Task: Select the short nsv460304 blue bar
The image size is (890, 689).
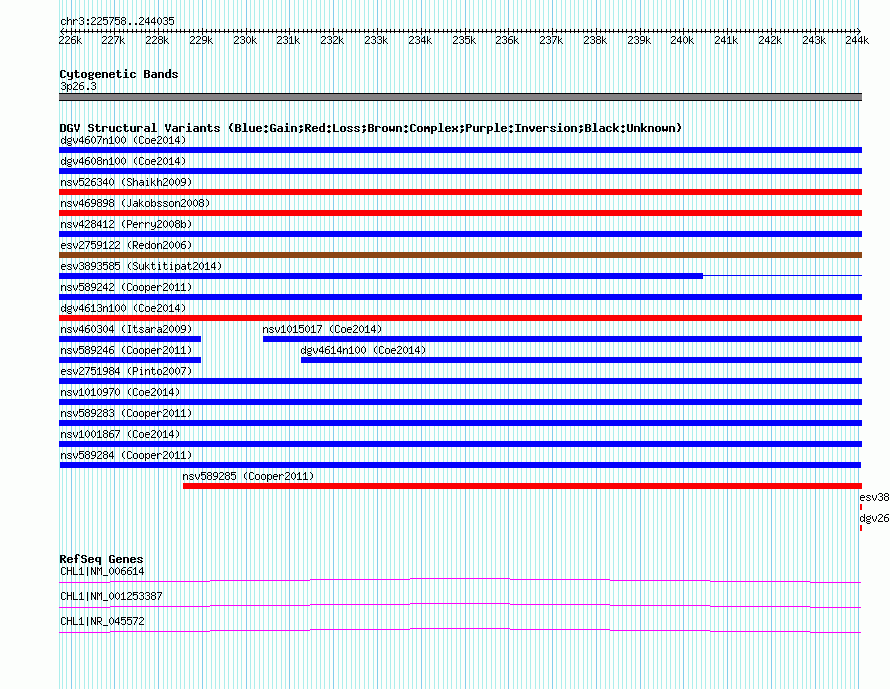Action: point(130,339)
